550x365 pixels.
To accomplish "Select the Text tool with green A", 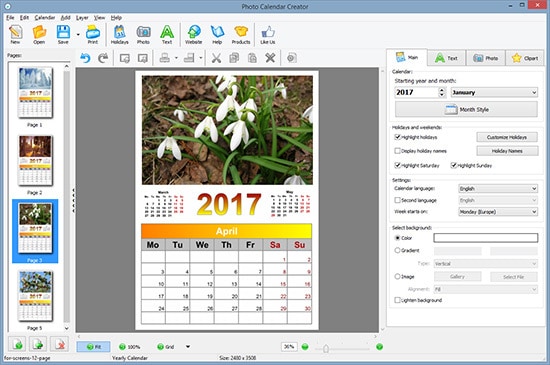I will (167, 35).
